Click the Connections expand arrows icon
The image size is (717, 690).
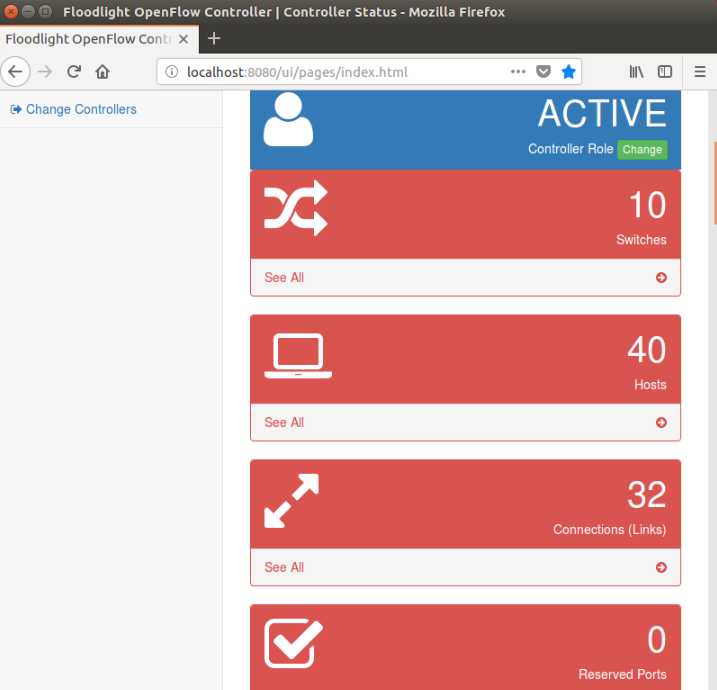292,501
